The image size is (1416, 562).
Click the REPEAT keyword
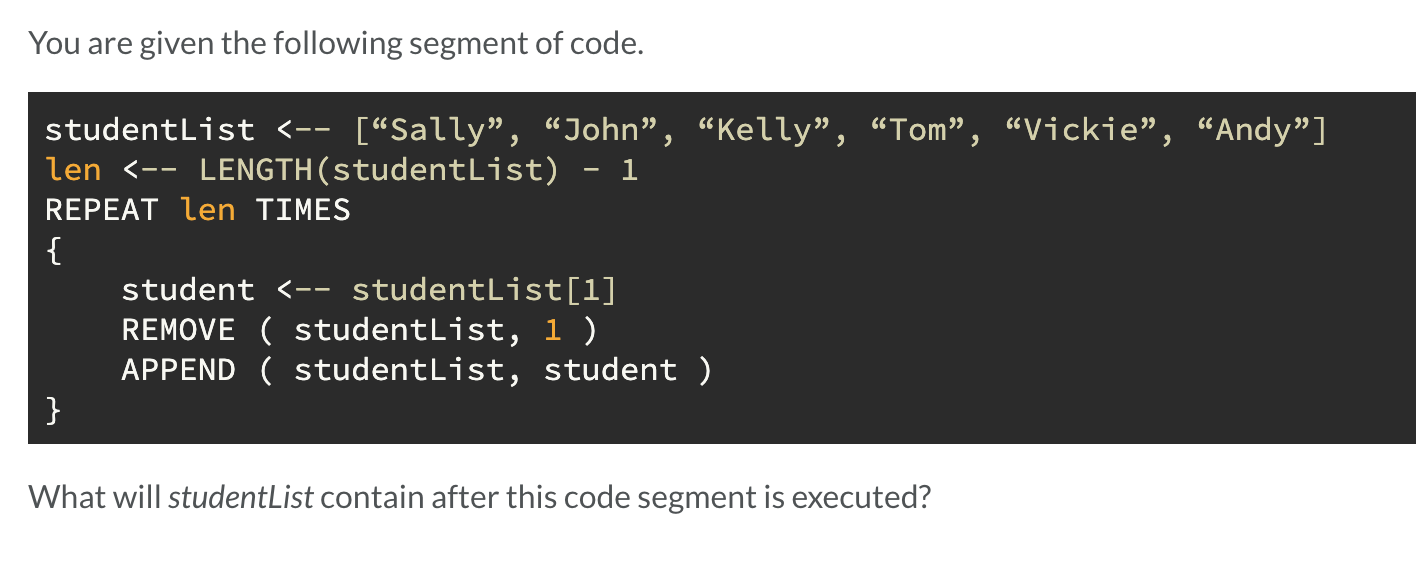tap(102, 210)
